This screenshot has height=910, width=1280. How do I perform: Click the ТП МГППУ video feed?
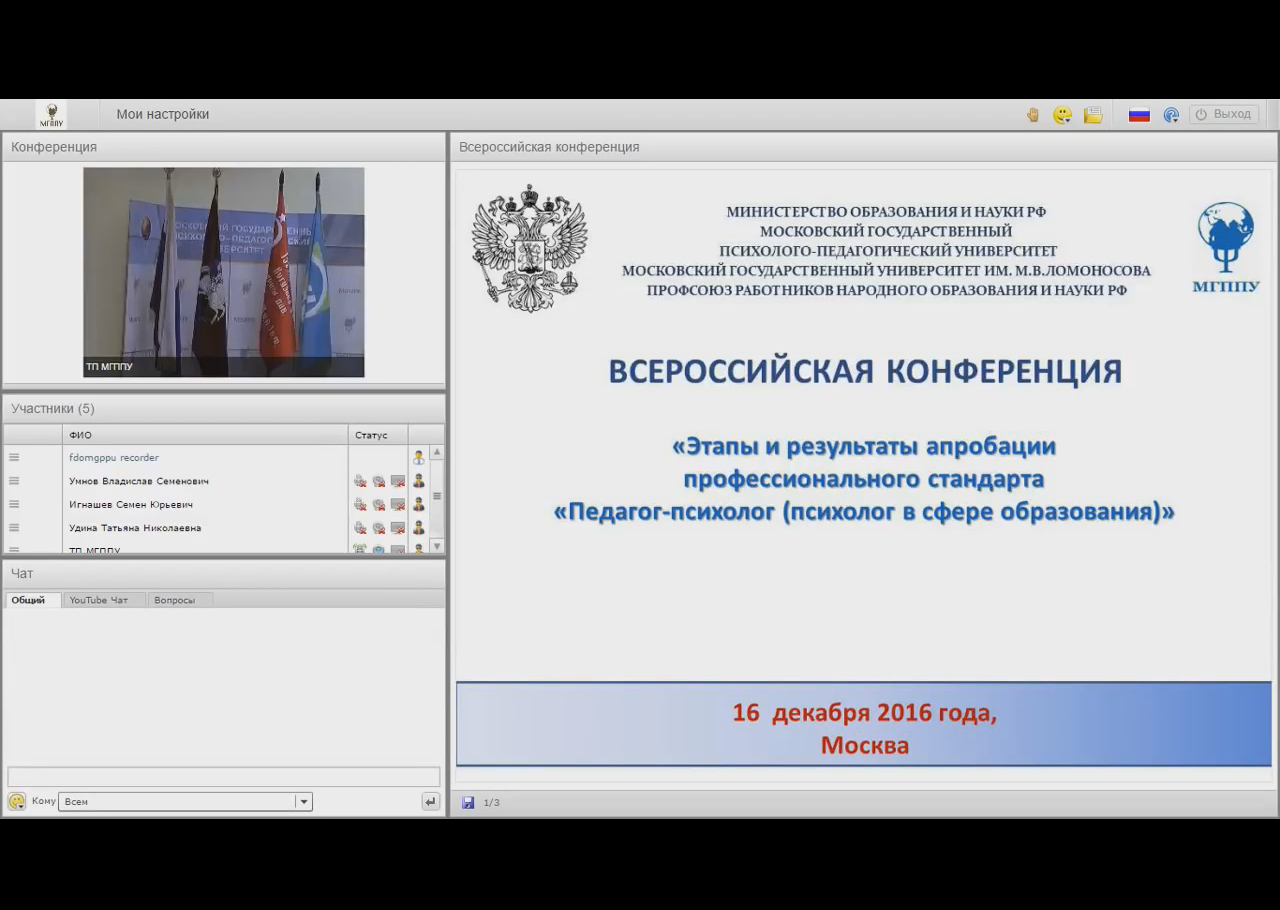coord(224,272)
